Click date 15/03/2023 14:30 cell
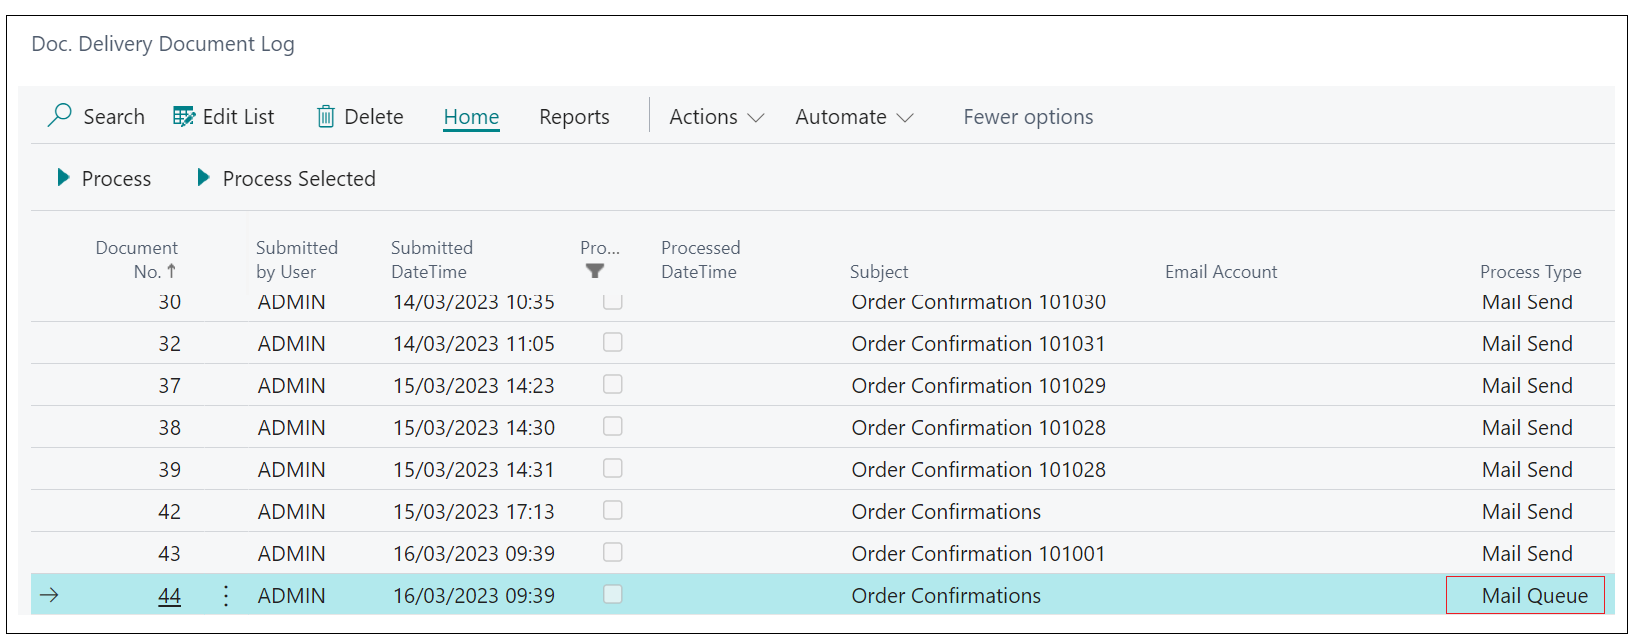Image resolution: width=1639 pixels, height=643 pixels. coord(473,428)
